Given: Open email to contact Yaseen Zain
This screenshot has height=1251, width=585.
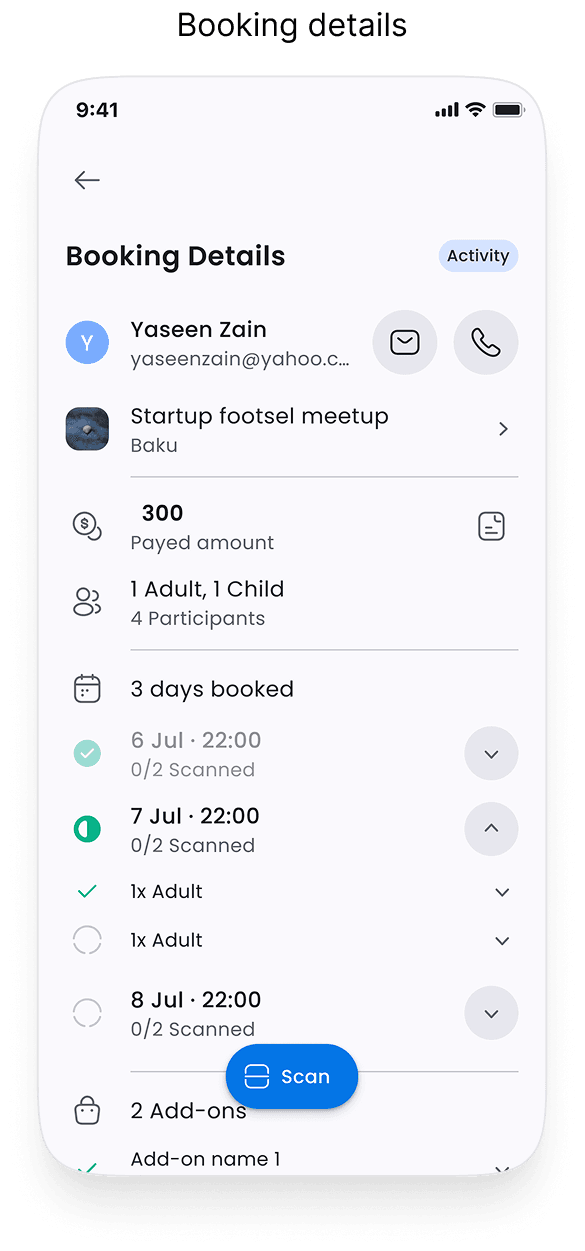Looking at the screenshot, I should (404, 342).
